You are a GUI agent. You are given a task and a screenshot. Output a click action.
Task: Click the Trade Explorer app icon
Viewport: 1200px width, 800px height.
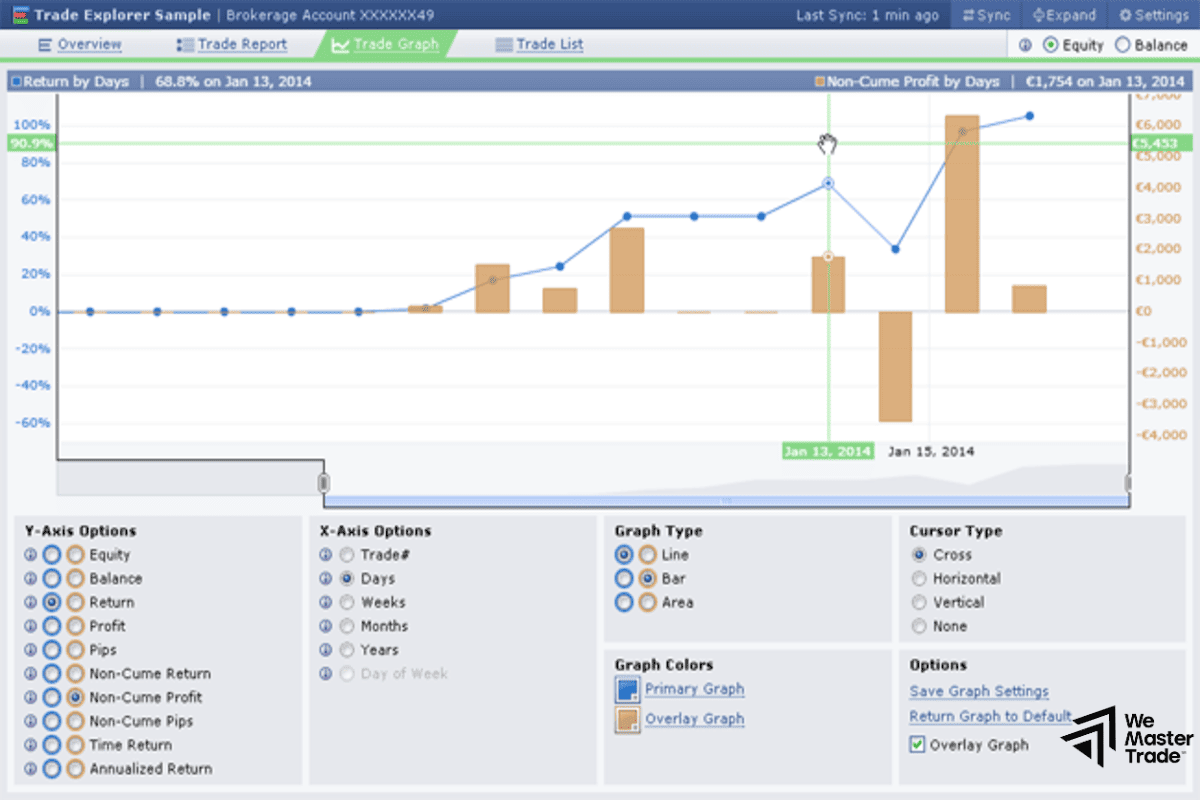(x=19, y=15)
